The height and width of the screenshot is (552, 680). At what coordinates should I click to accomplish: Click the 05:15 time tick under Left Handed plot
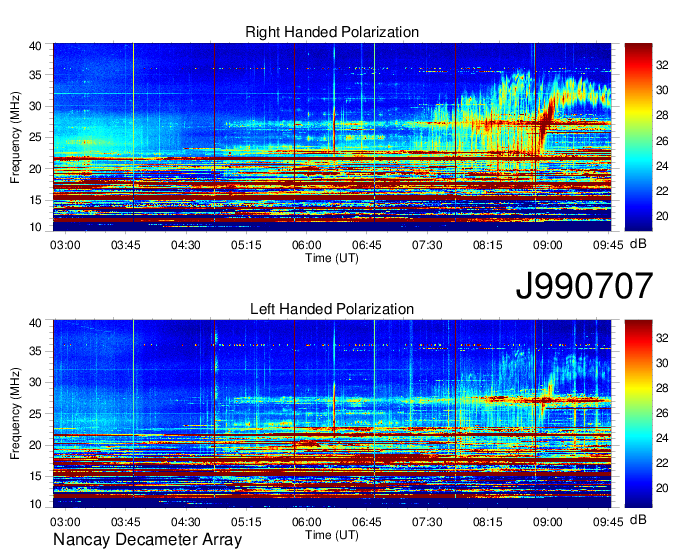pyautogui.click(x=246, y=522)
